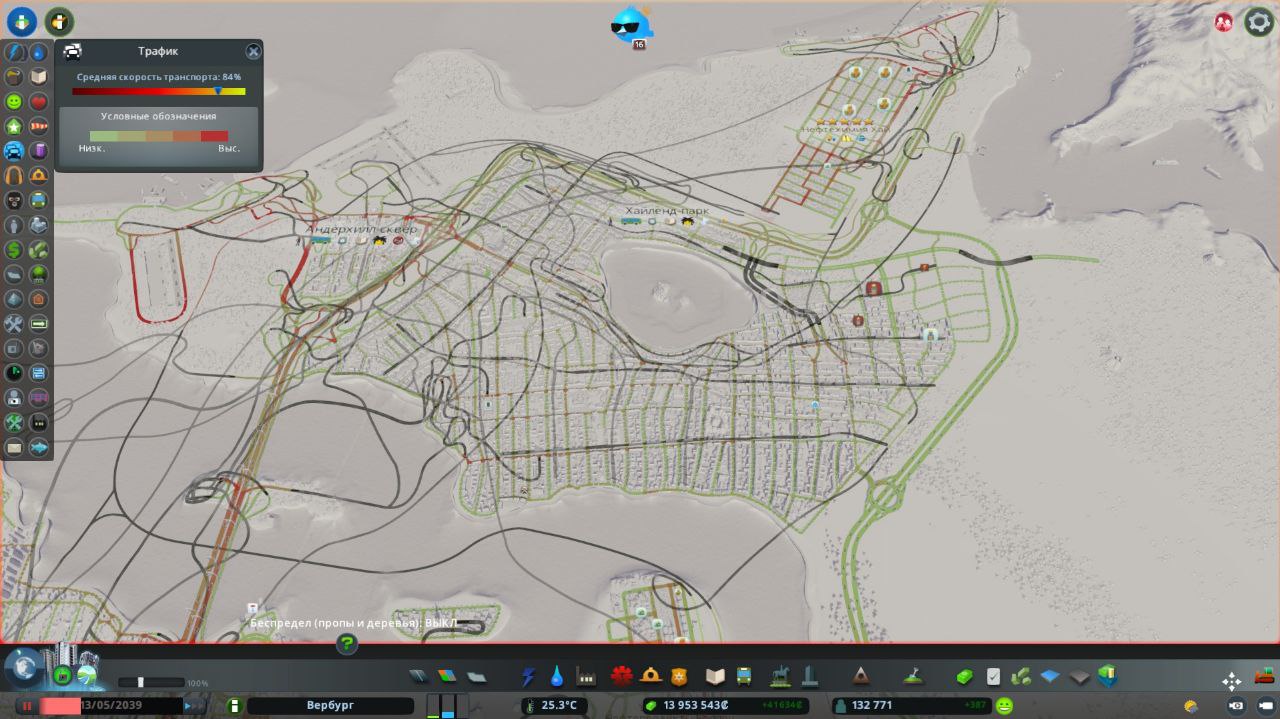This screenshot has height=719, width=1280.
Task: Toggle the active Traffic info view in the sidebar
Action: (x=14, y=151)
